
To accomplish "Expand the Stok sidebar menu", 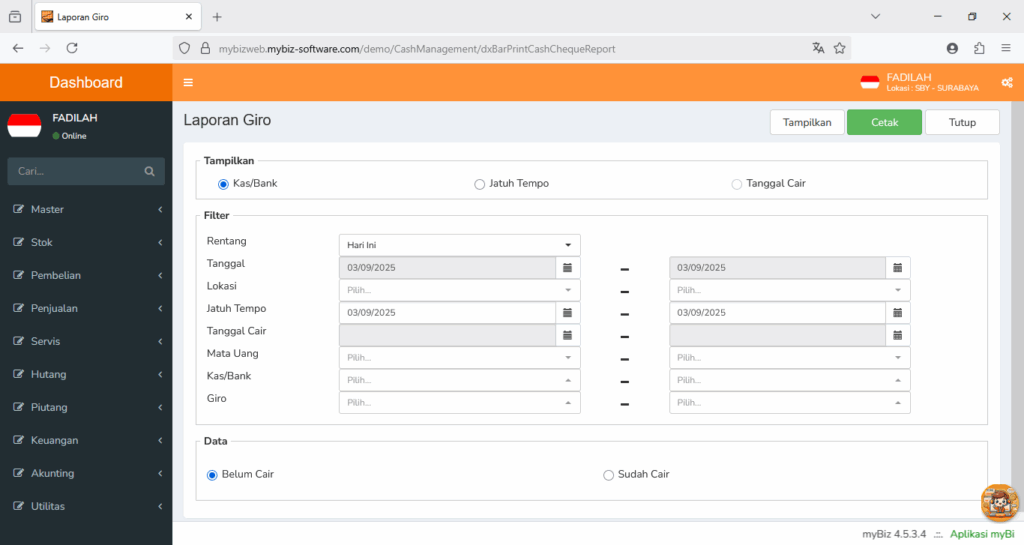I will point(86,242).
